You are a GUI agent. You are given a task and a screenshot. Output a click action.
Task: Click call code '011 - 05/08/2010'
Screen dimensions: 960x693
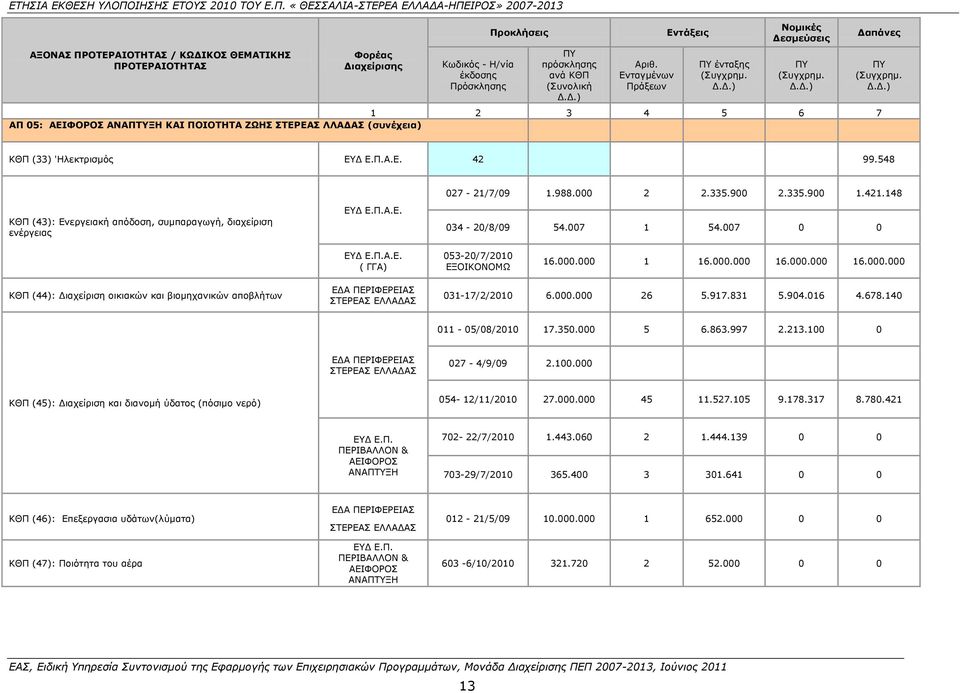point(478,329)
